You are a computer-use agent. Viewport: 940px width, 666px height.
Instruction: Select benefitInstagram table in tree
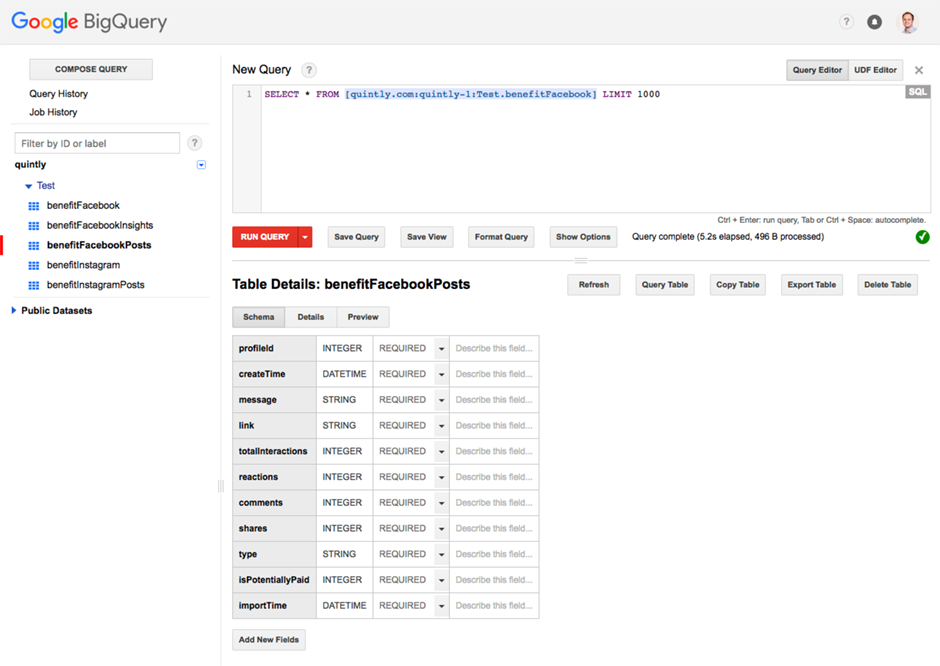pyautogui.click(x=83, y=265)
